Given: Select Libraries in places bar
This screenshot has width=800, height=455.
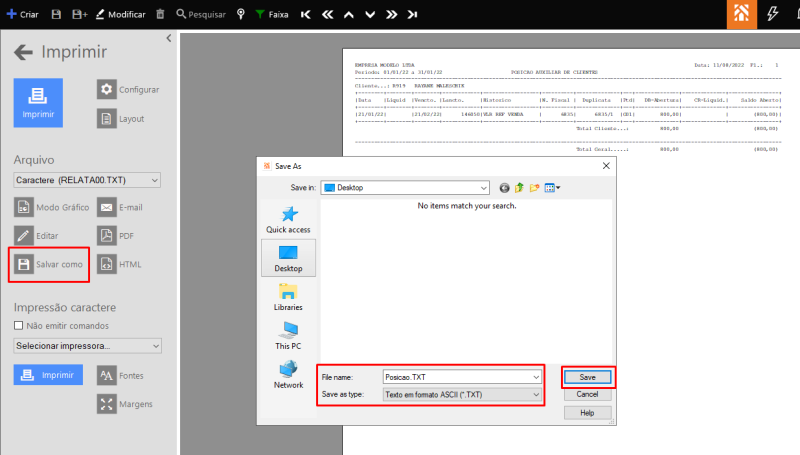Looking at the screenshot, I should pyautogui.click(x=288, y=297).
